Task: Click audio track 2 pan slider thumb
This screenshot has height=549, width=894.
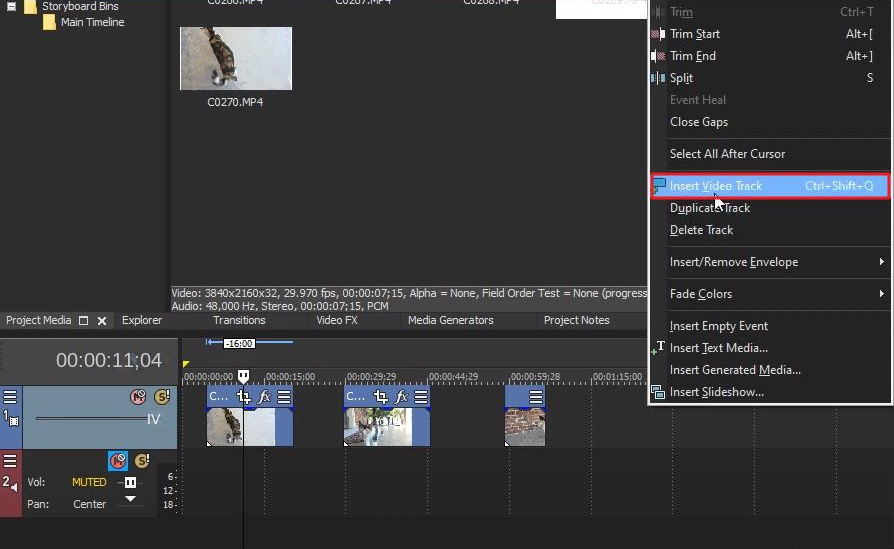Action: tap(131, 499)
